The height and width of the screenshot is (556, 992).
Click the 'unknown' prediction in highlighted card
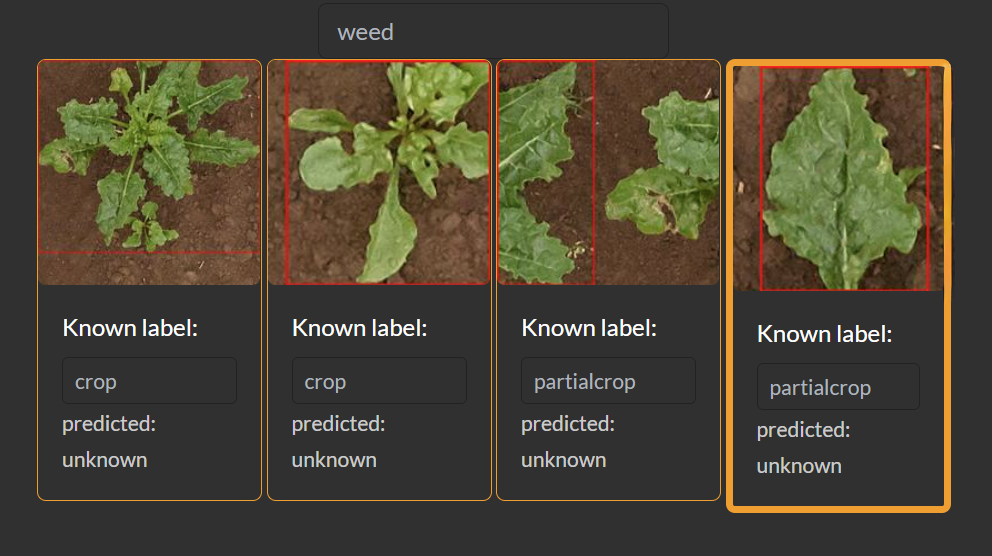[799, 466]
